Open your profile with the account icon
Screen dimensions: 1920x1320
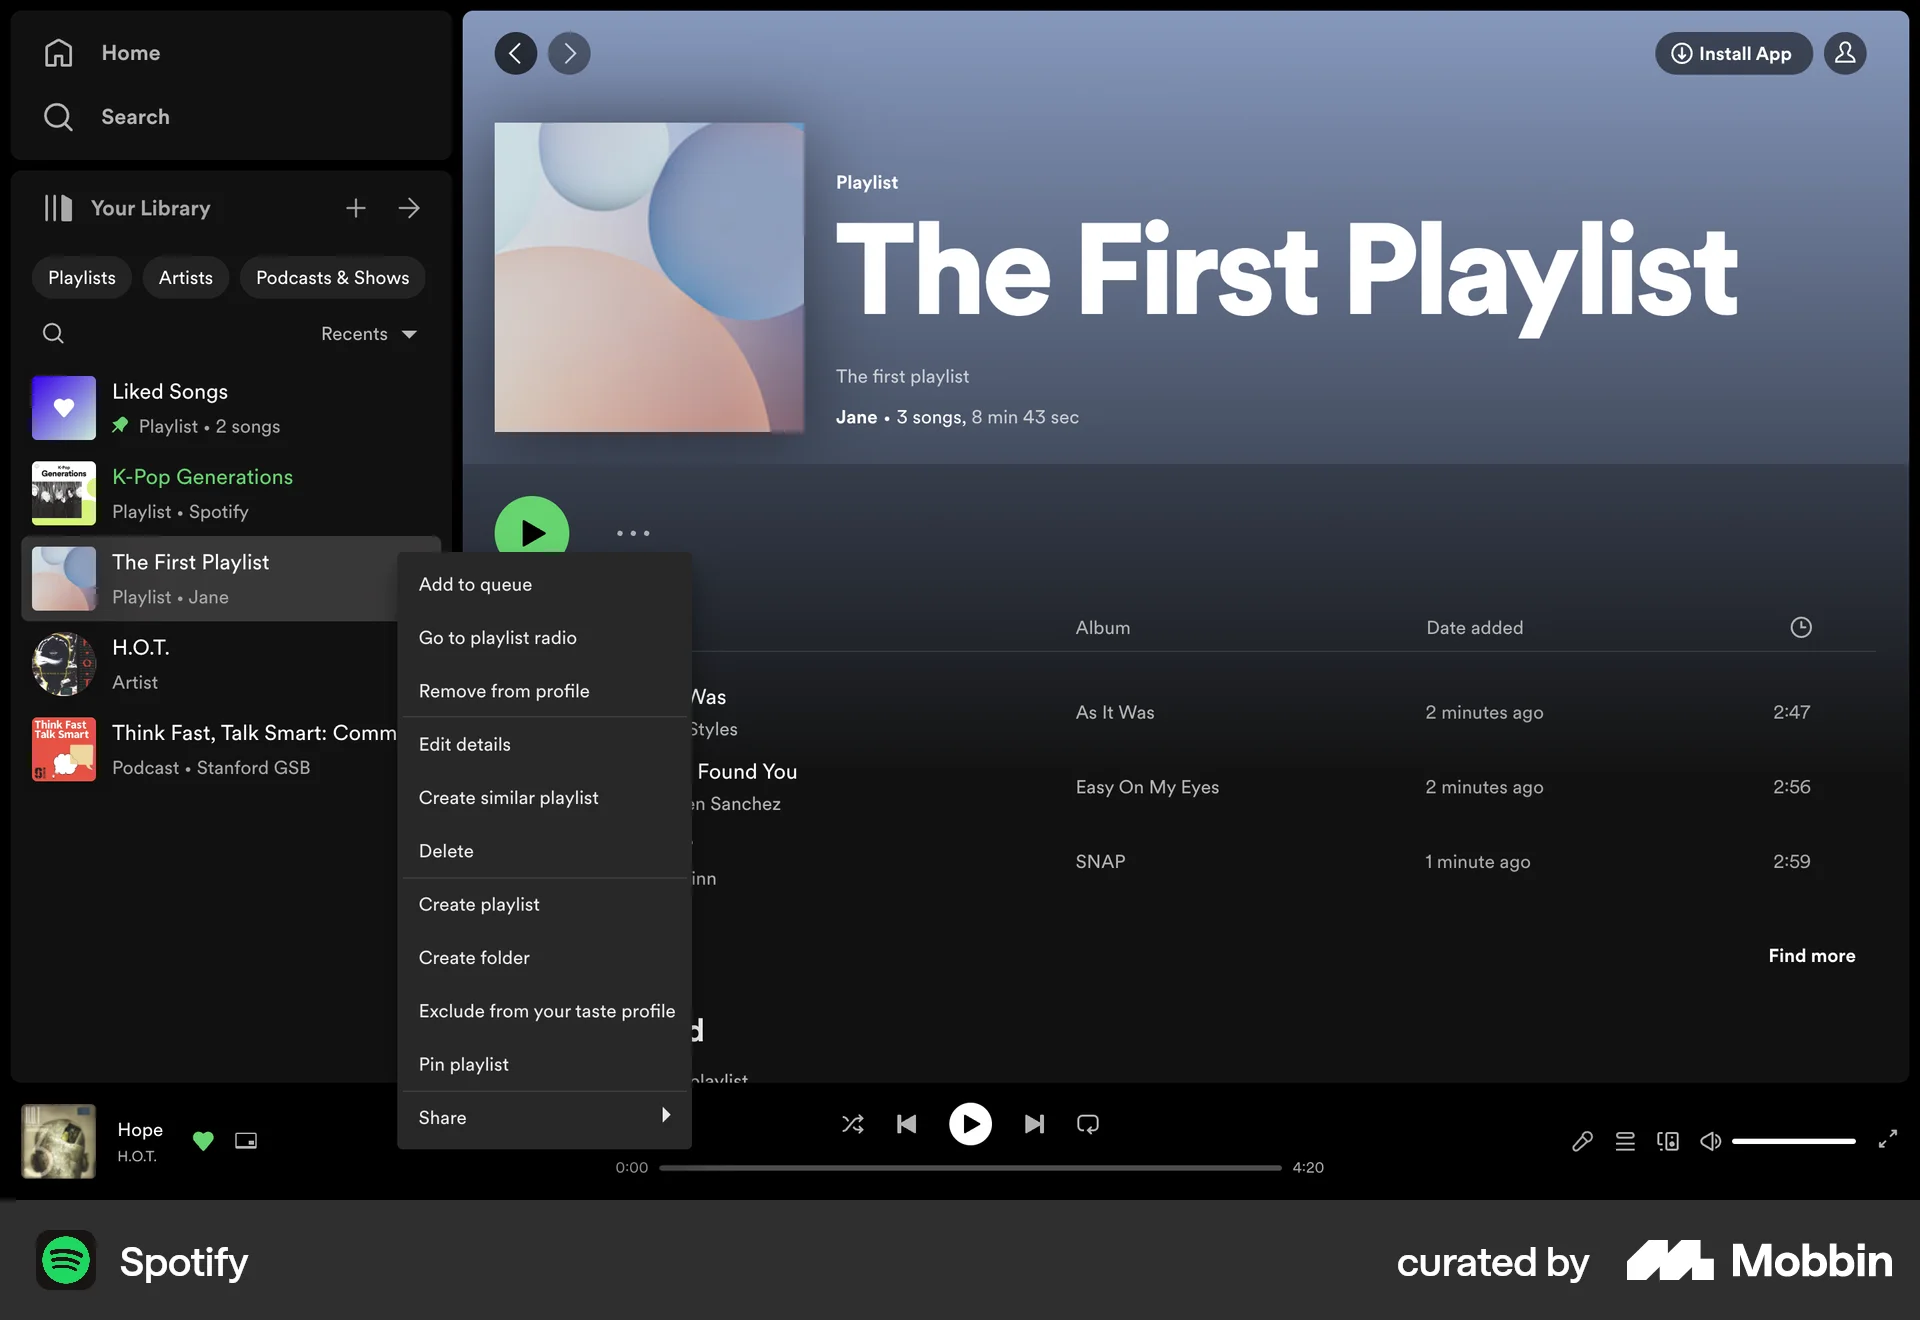(1845, 53)
